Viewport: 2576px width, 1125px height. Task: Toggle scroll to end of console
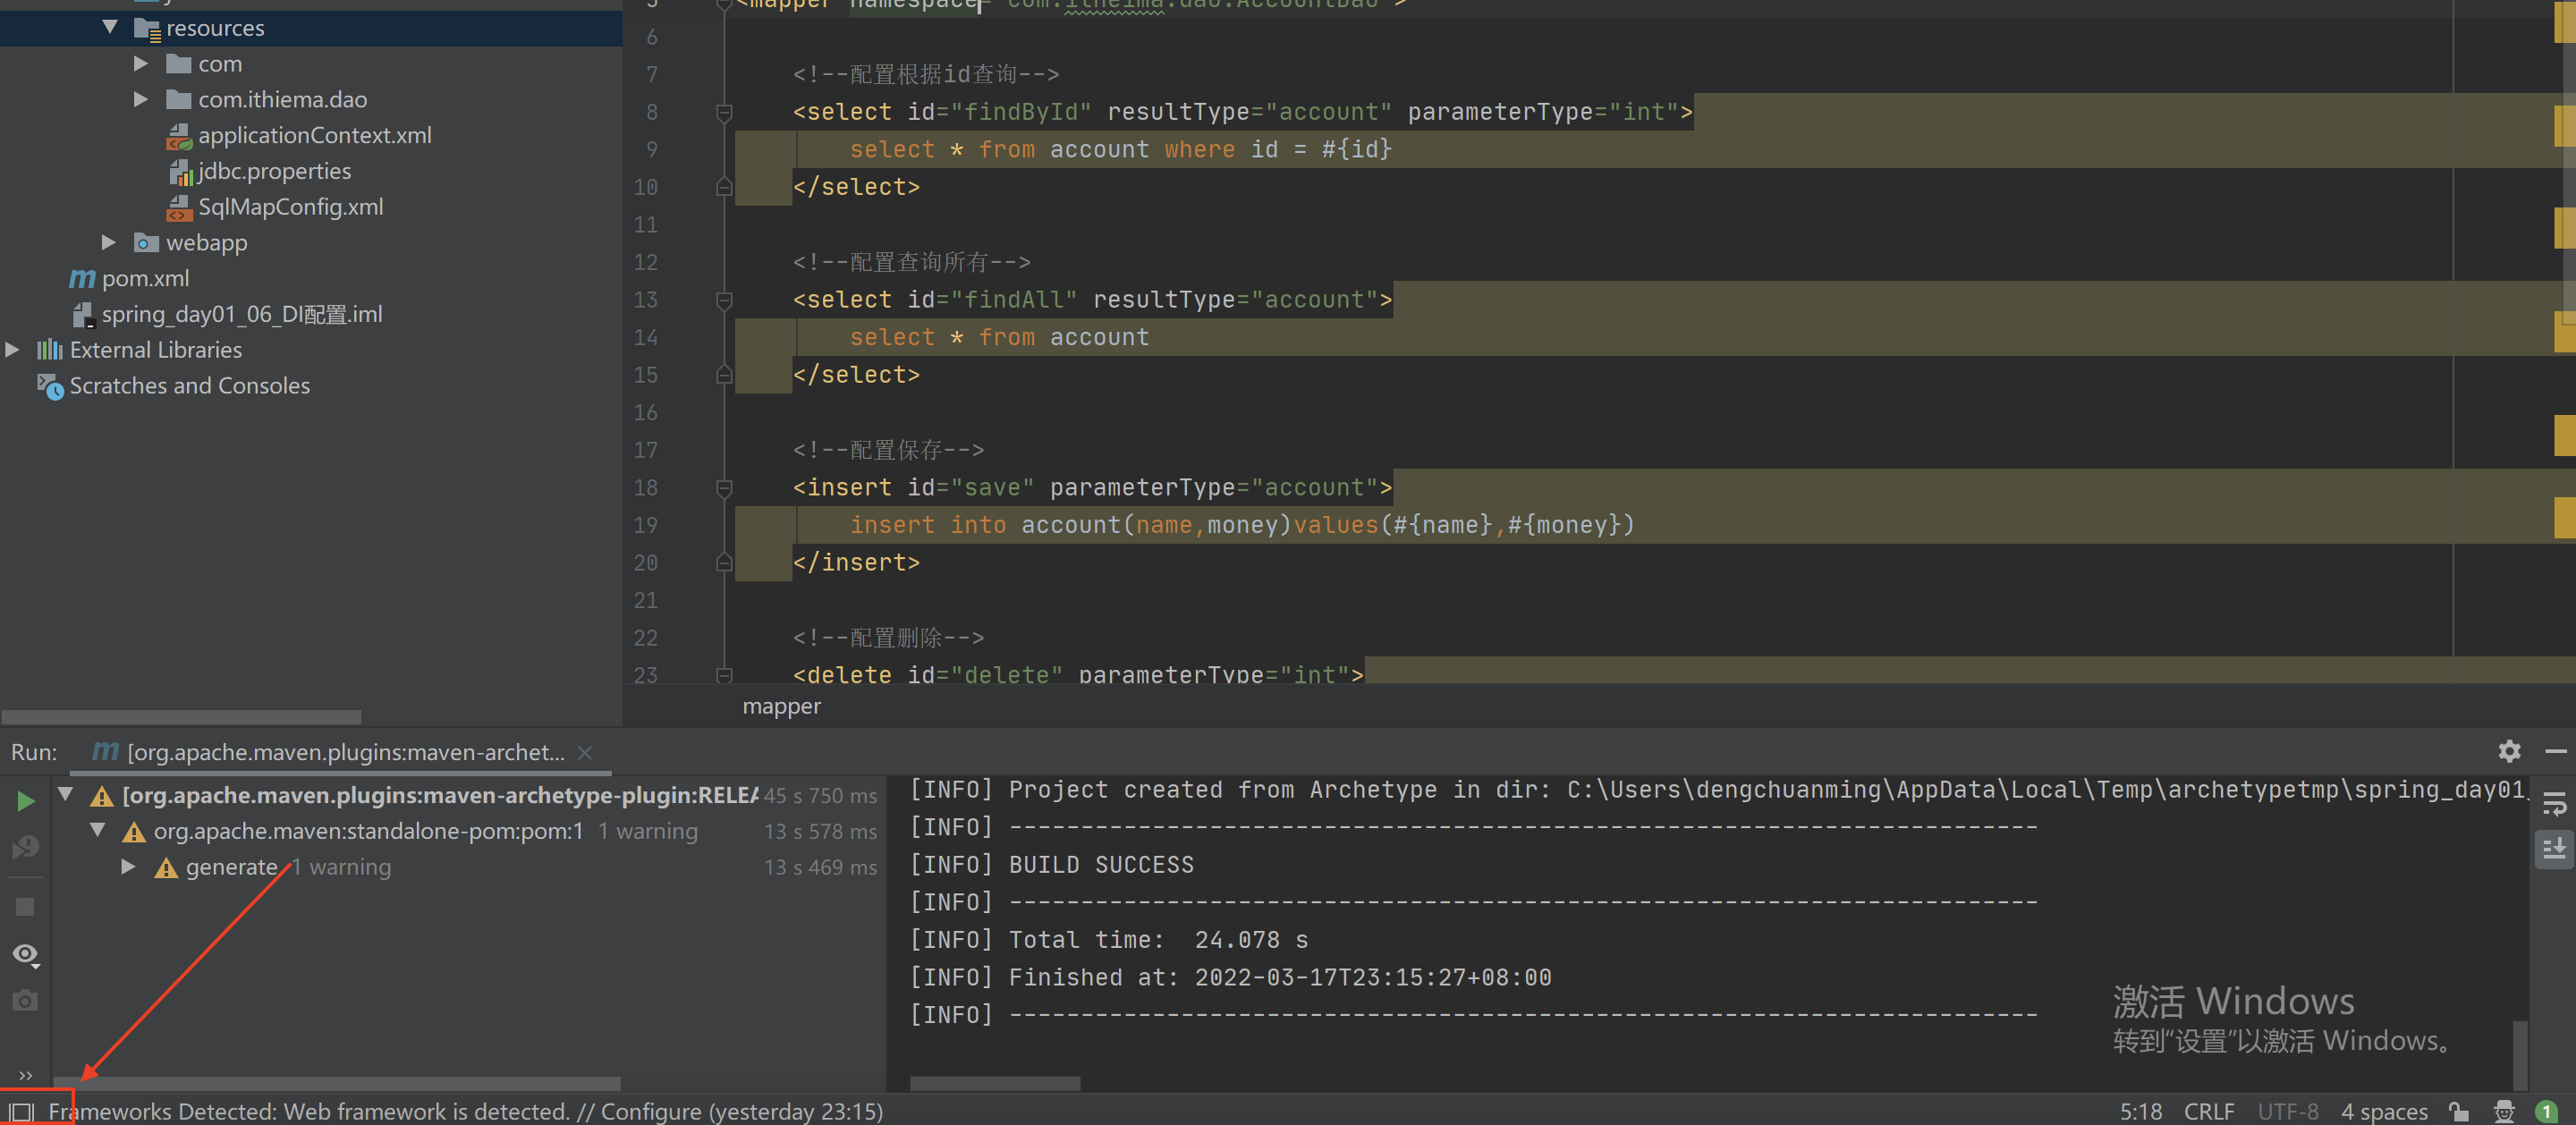(2554, 849)
